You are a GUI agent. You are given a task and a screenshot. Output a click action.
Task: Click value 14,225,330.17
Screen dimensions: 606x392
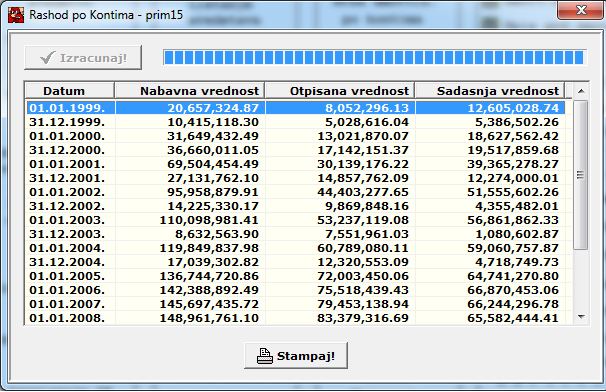(213, 206)
